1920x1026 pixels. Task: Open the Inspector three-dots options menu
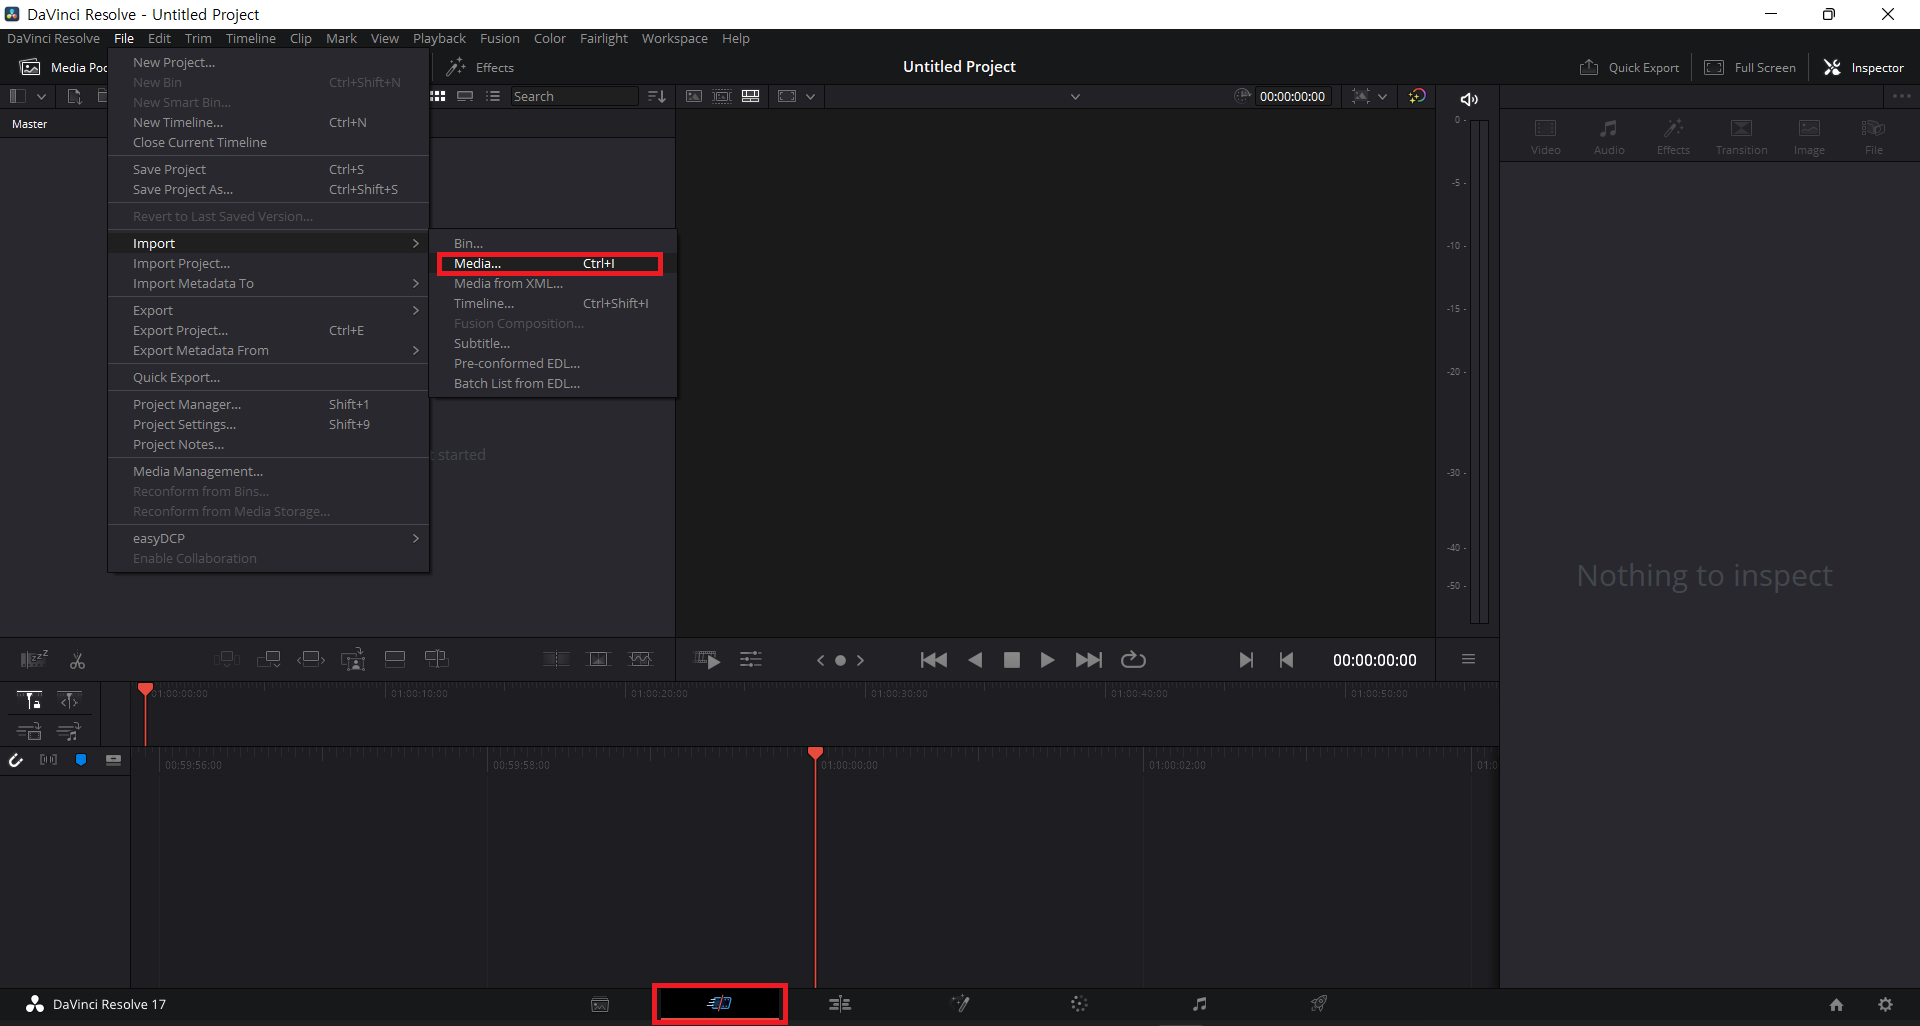coord(1901,96)
